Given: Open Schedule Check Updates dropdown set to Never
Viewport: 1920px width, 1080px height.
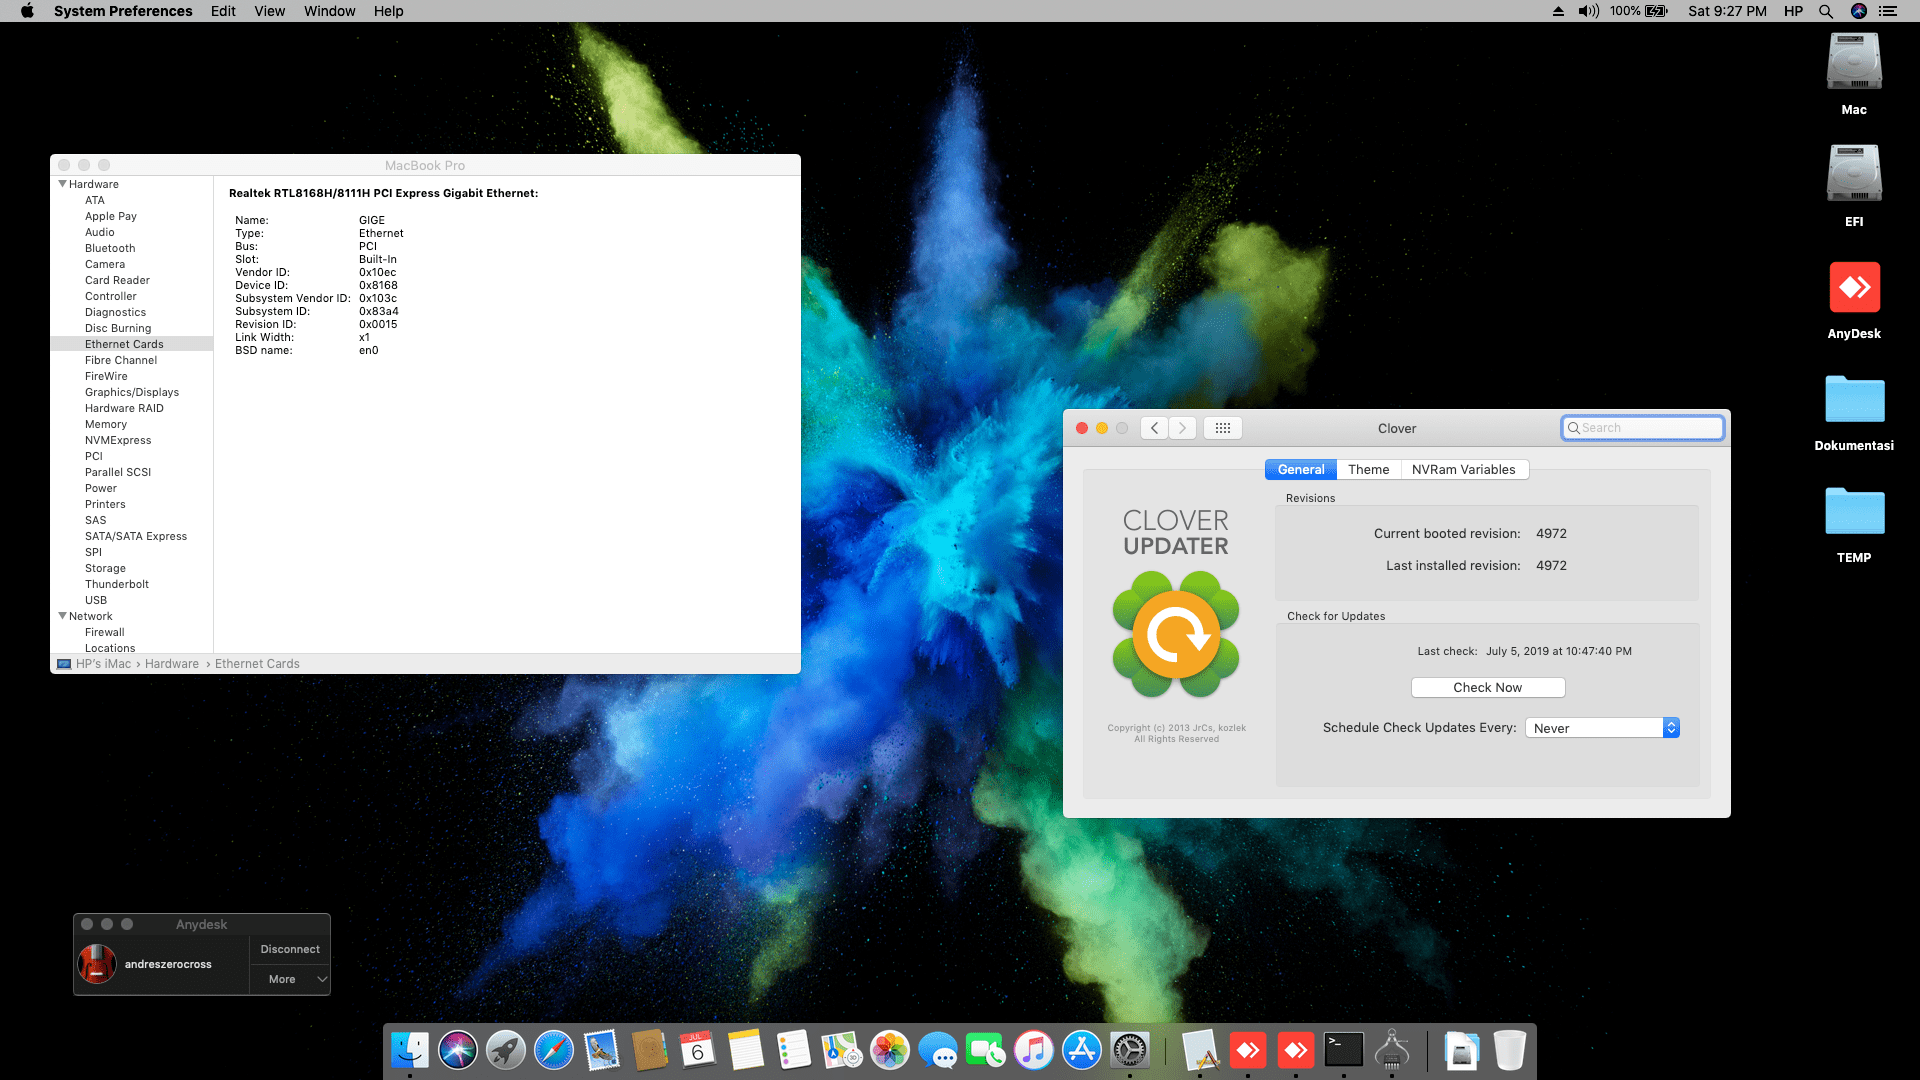Looking at the screenshot, I should pos(1602,728).
